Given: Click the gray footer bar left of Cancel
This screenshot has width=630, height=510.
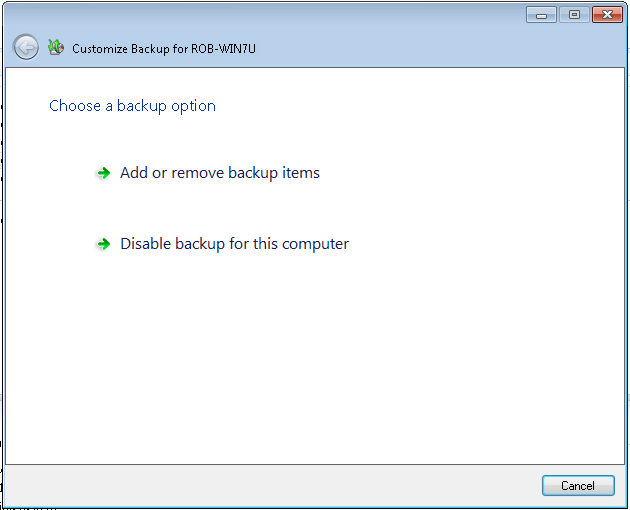Looking at the screenshot, I should [x=270, y=485].
